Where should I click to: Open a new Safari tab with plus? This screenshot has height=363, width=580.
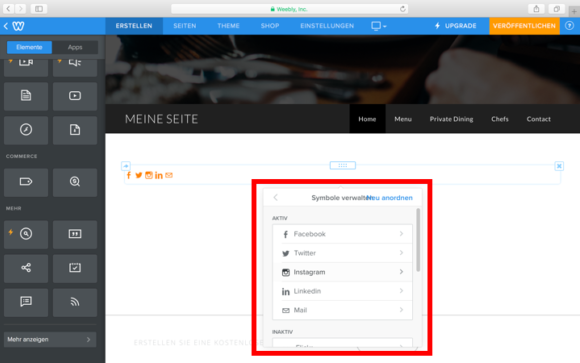click(x=574, y=12)
